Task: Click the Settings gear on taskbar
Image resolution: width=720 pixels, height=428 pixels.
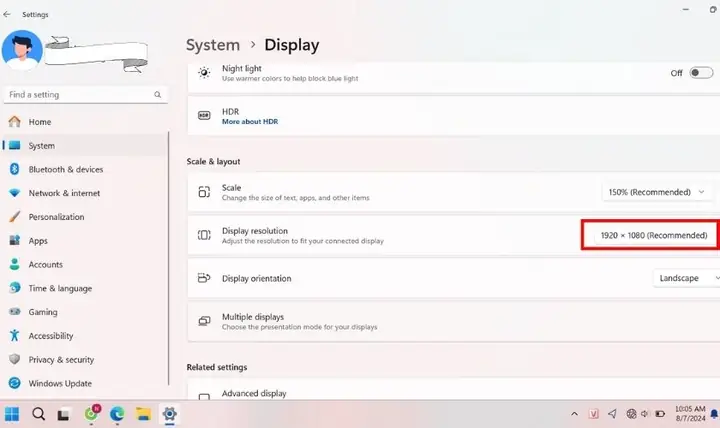Action: pos(169,414)
